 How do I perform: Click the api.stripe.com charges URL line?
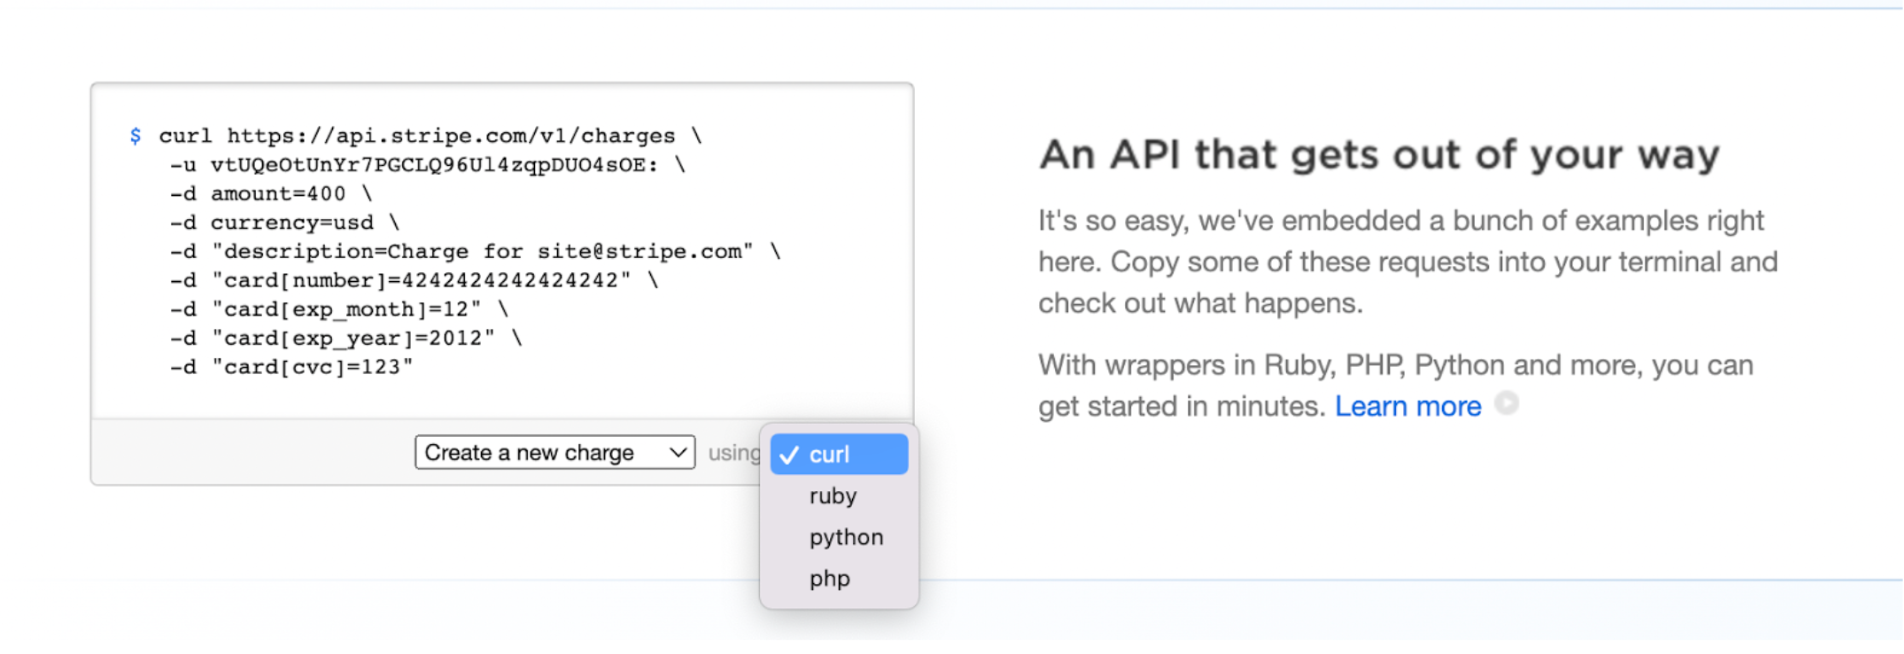tap(450, 136)
